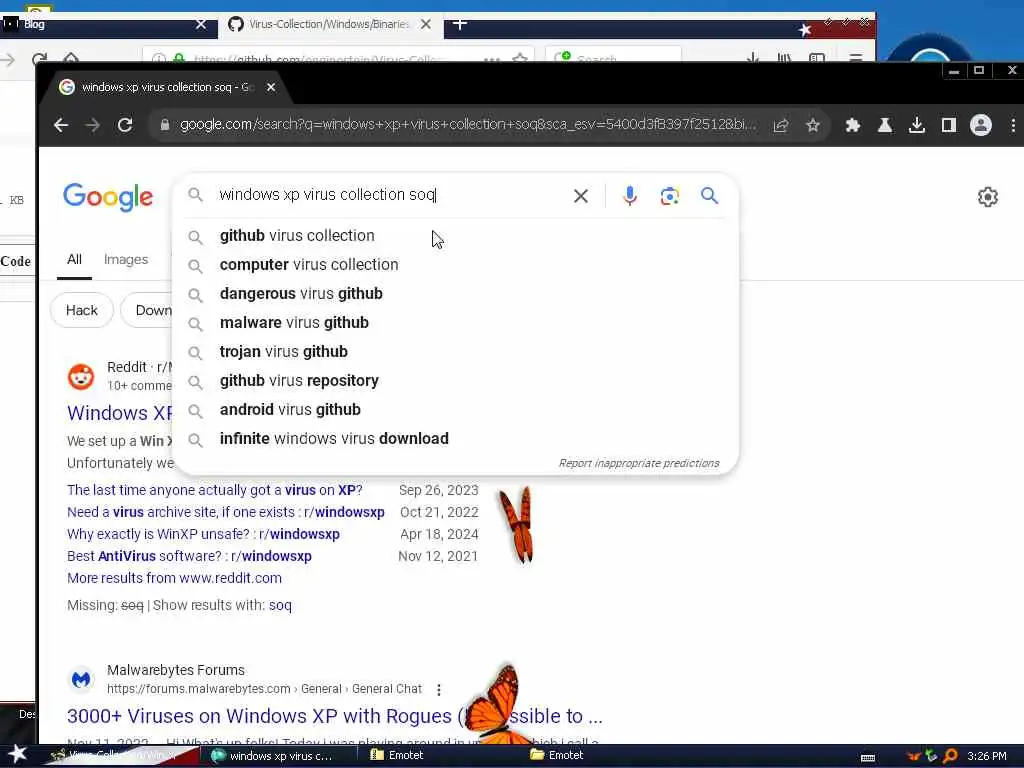The height and width of the screenshot is (768, 1024).
Task: Open the share page icon in address bar
Action: pyautogui.click(x=781, y=125)
